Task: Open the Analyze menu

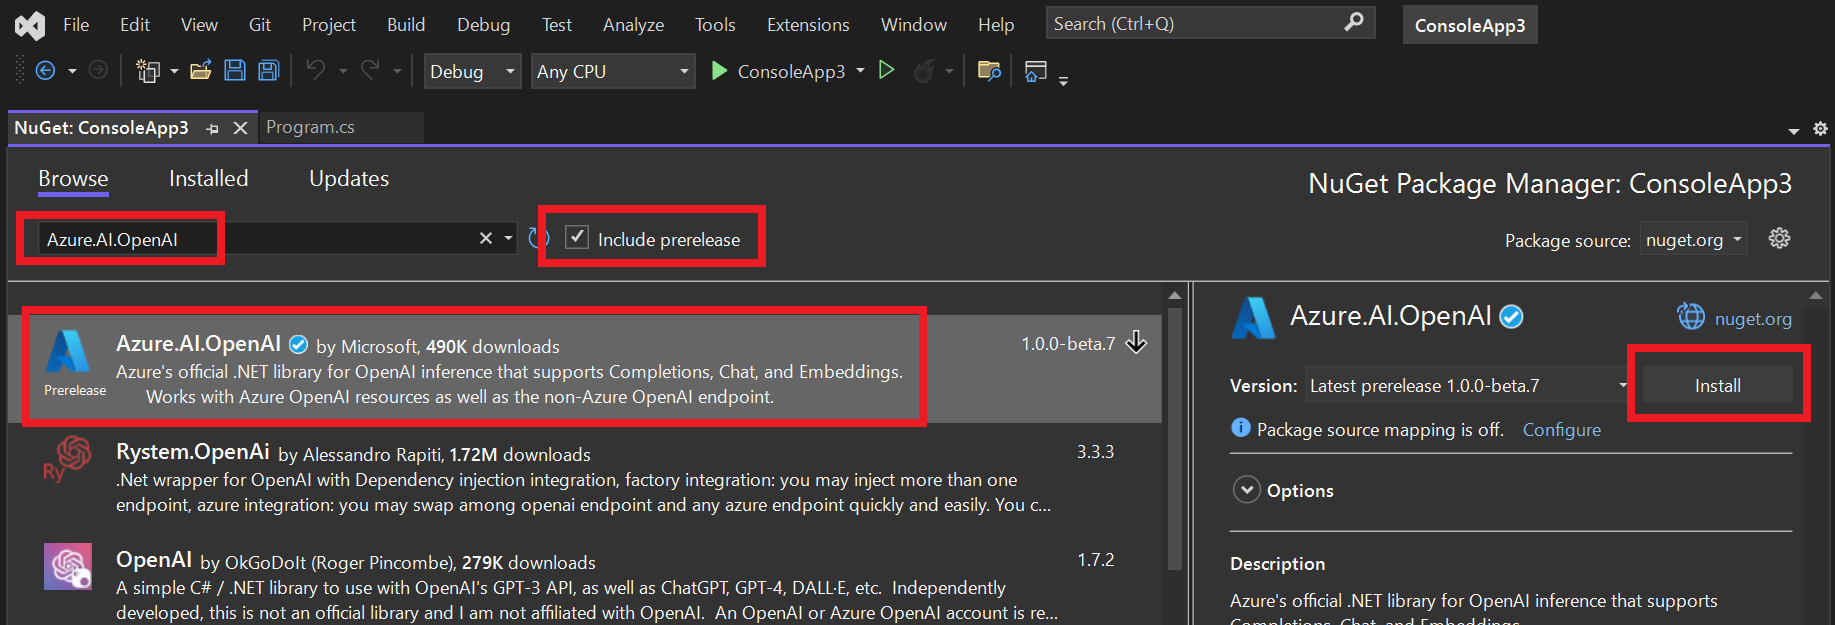Action: [633, 25]
